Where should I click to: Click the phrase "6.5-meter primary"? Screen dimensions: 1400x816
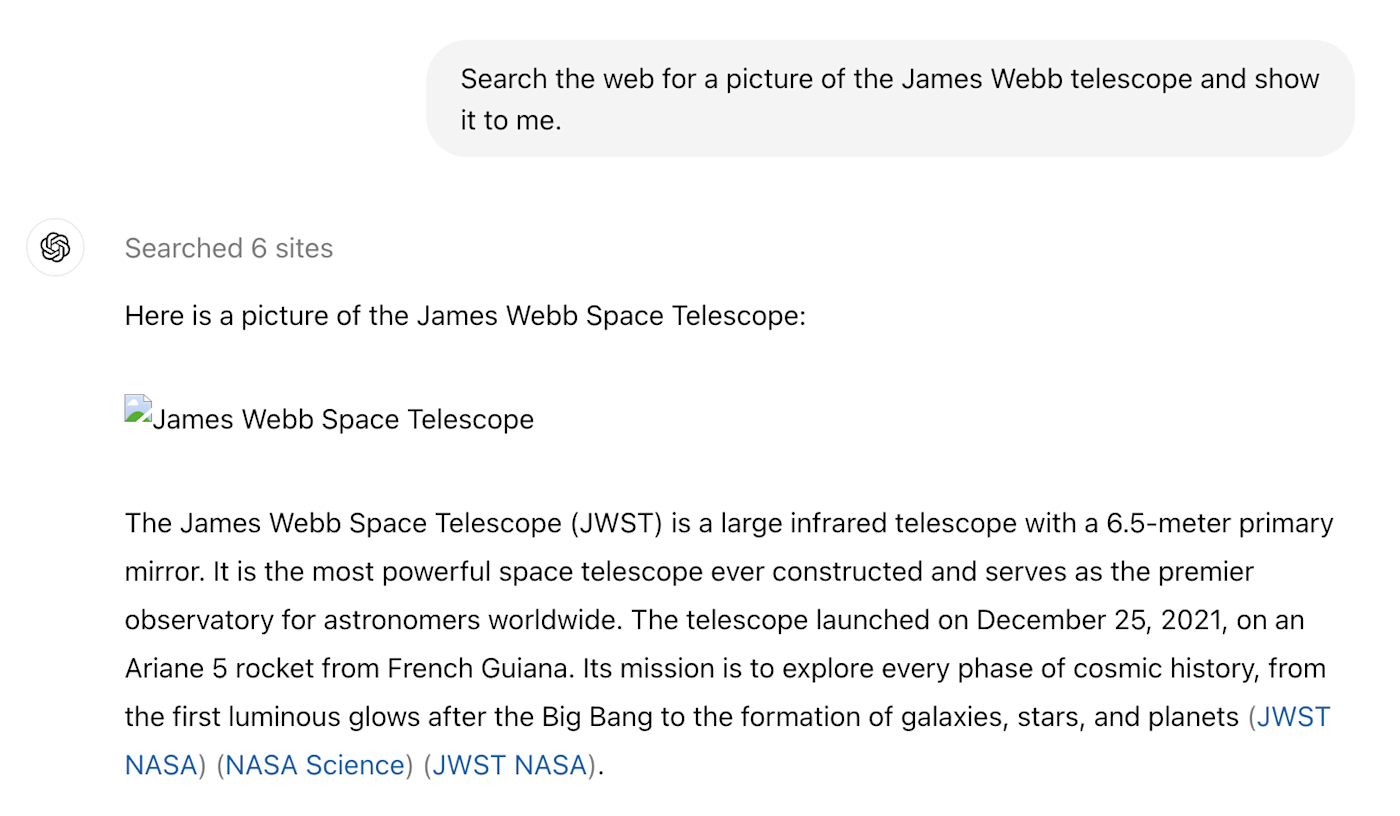[x=1220, y=523]
